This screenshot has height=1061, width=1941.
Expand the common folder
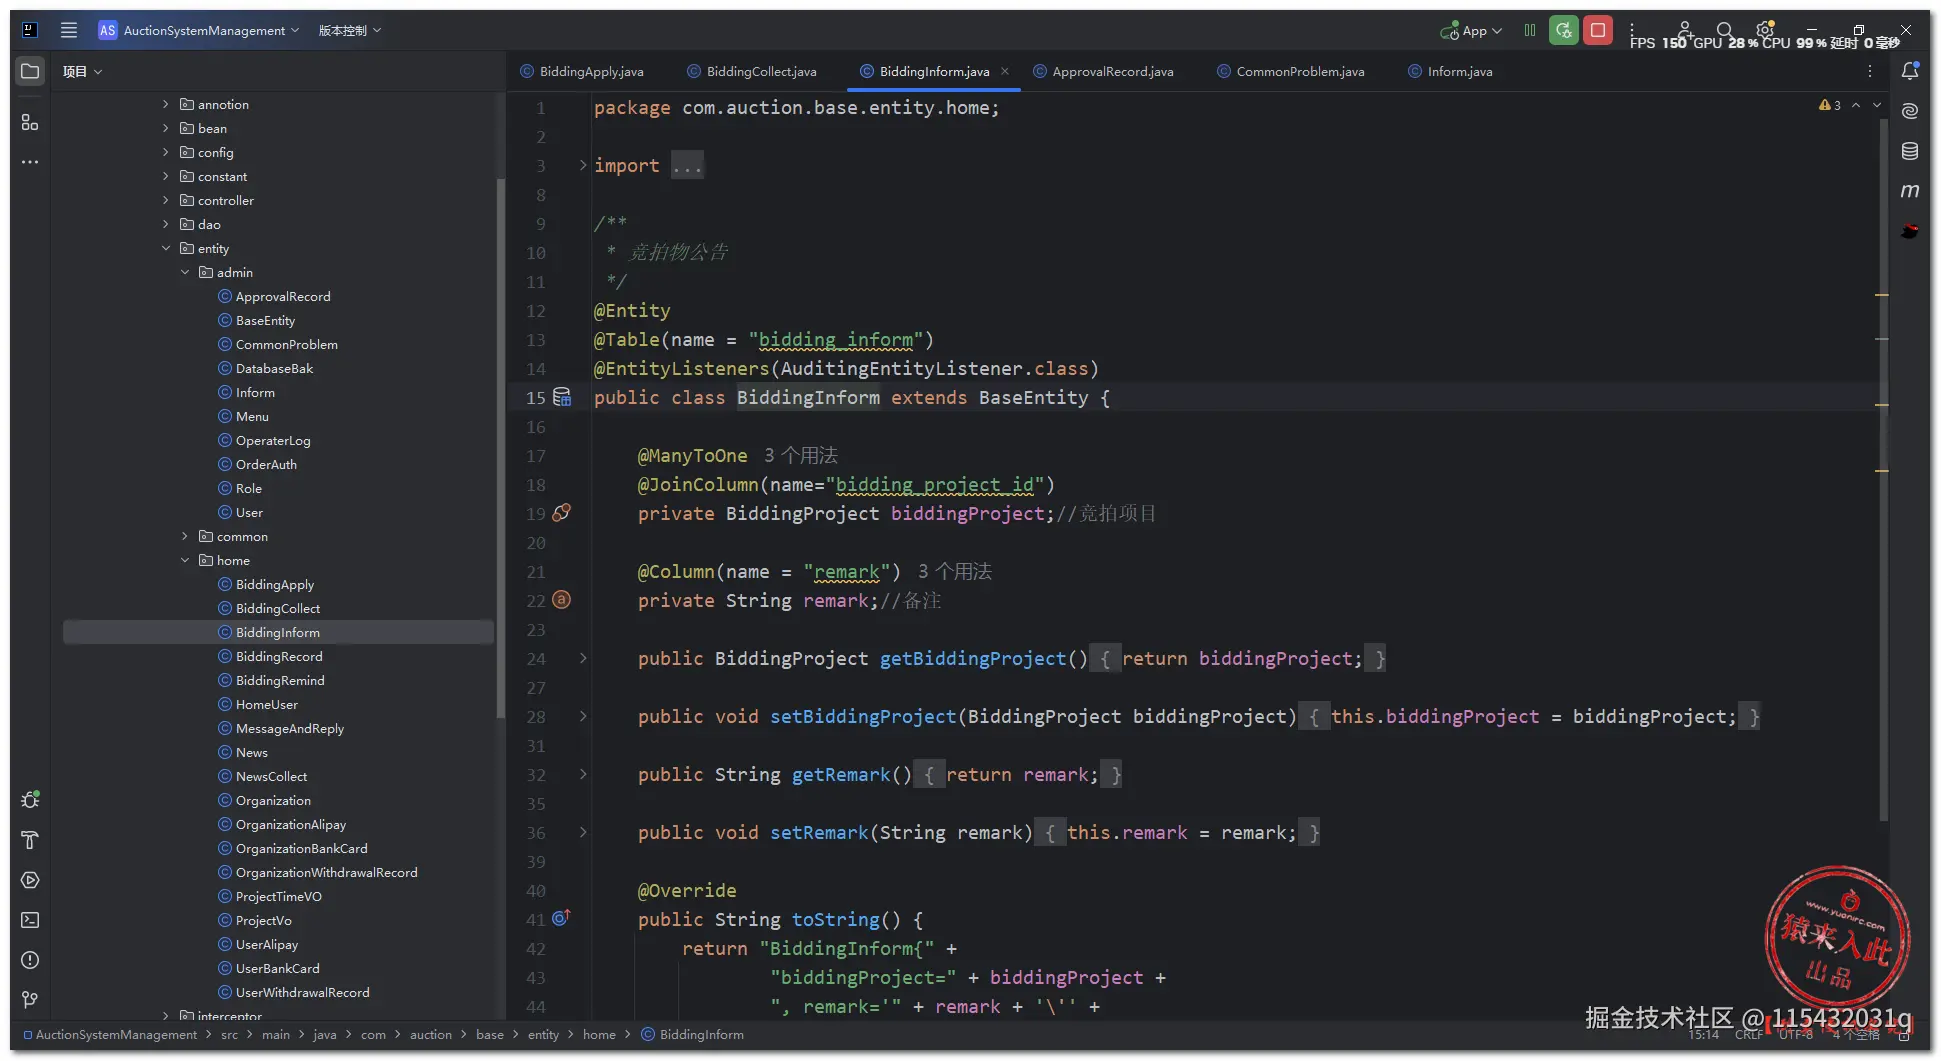click(185, 536)
